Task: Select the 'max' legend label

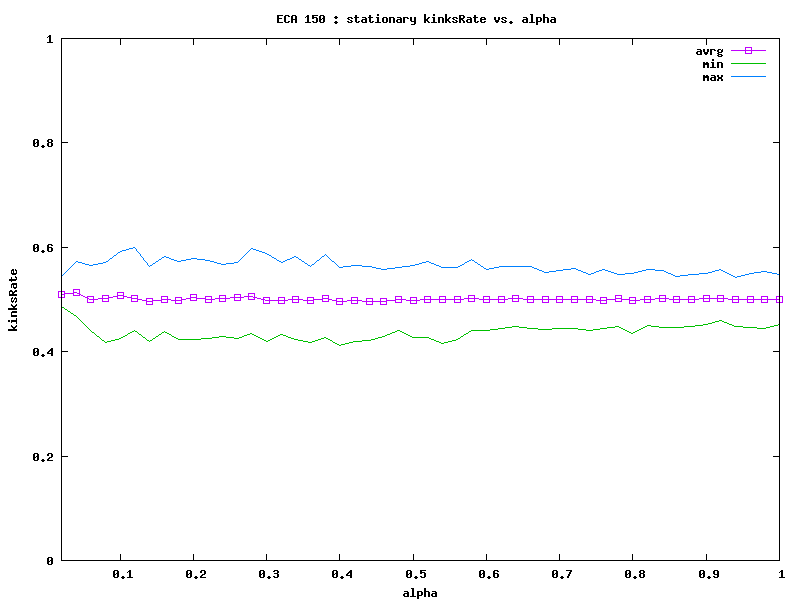Action: coord(712,77)
